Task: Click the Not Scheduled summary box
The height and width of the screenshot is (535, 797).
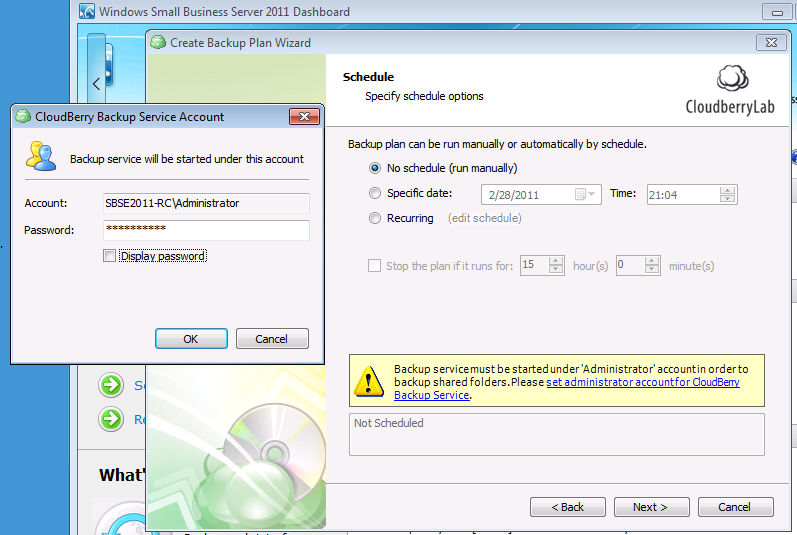Action: point(557,434)
